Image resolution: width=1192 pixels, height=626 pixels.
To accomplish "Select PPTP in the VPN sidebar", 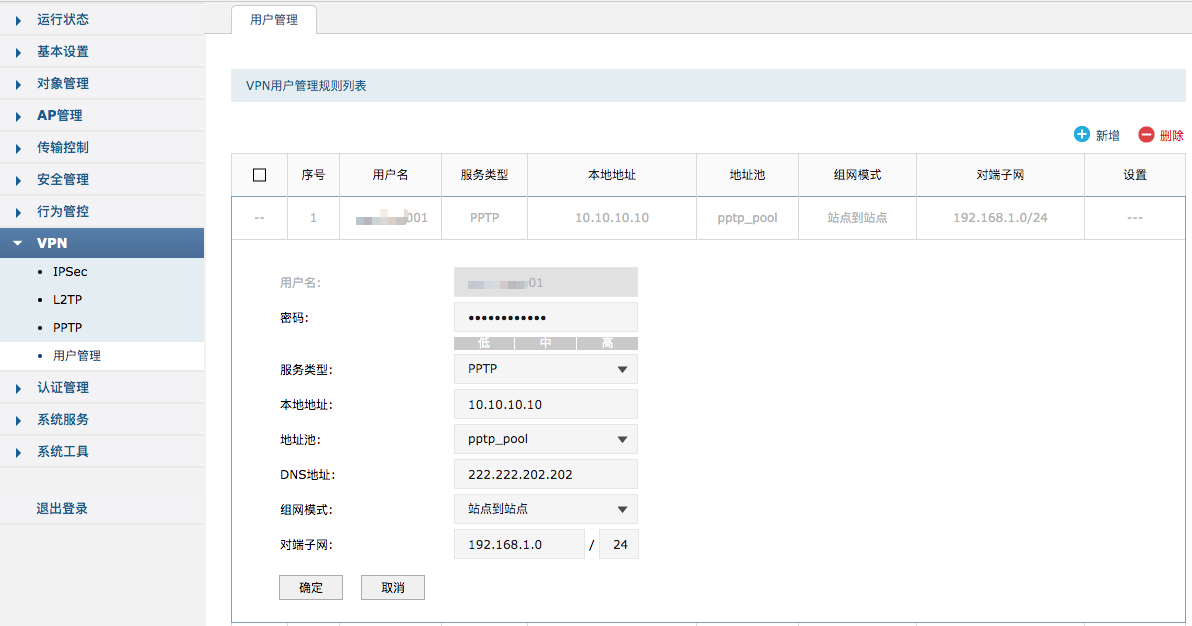I will click(x=67, y=328).
